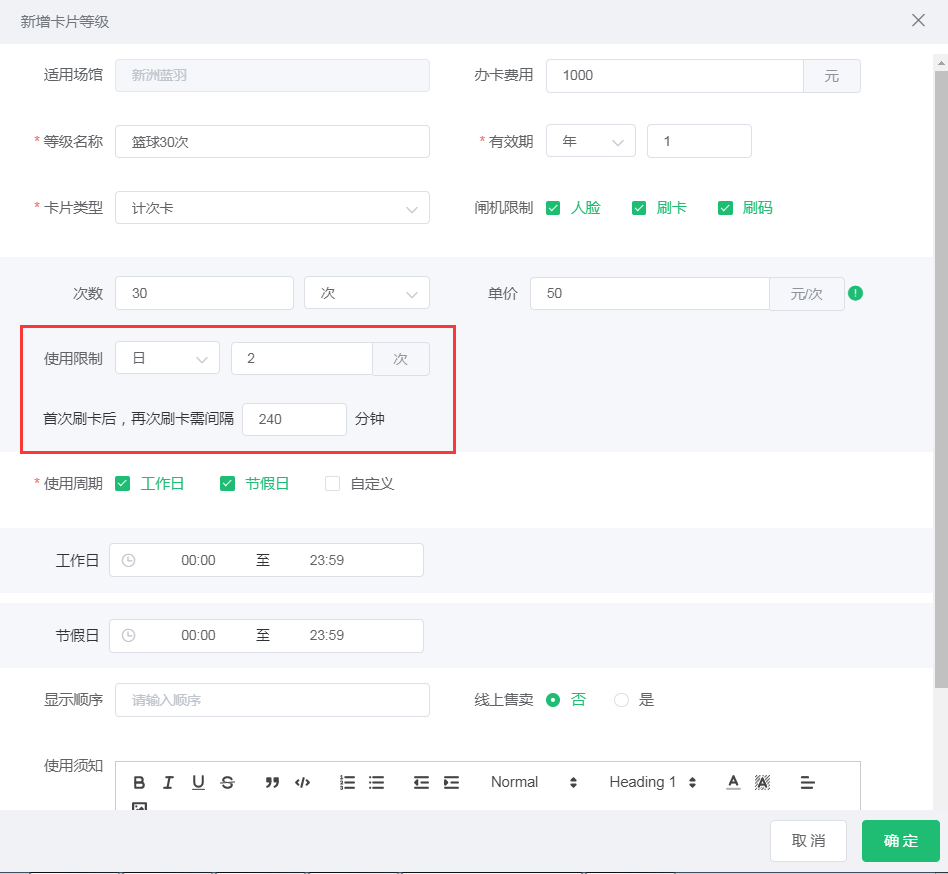Viewport: 948px width, 874px height.
Task: Enable the 自定义 usage period checkbox
Action: coord(333,484)
